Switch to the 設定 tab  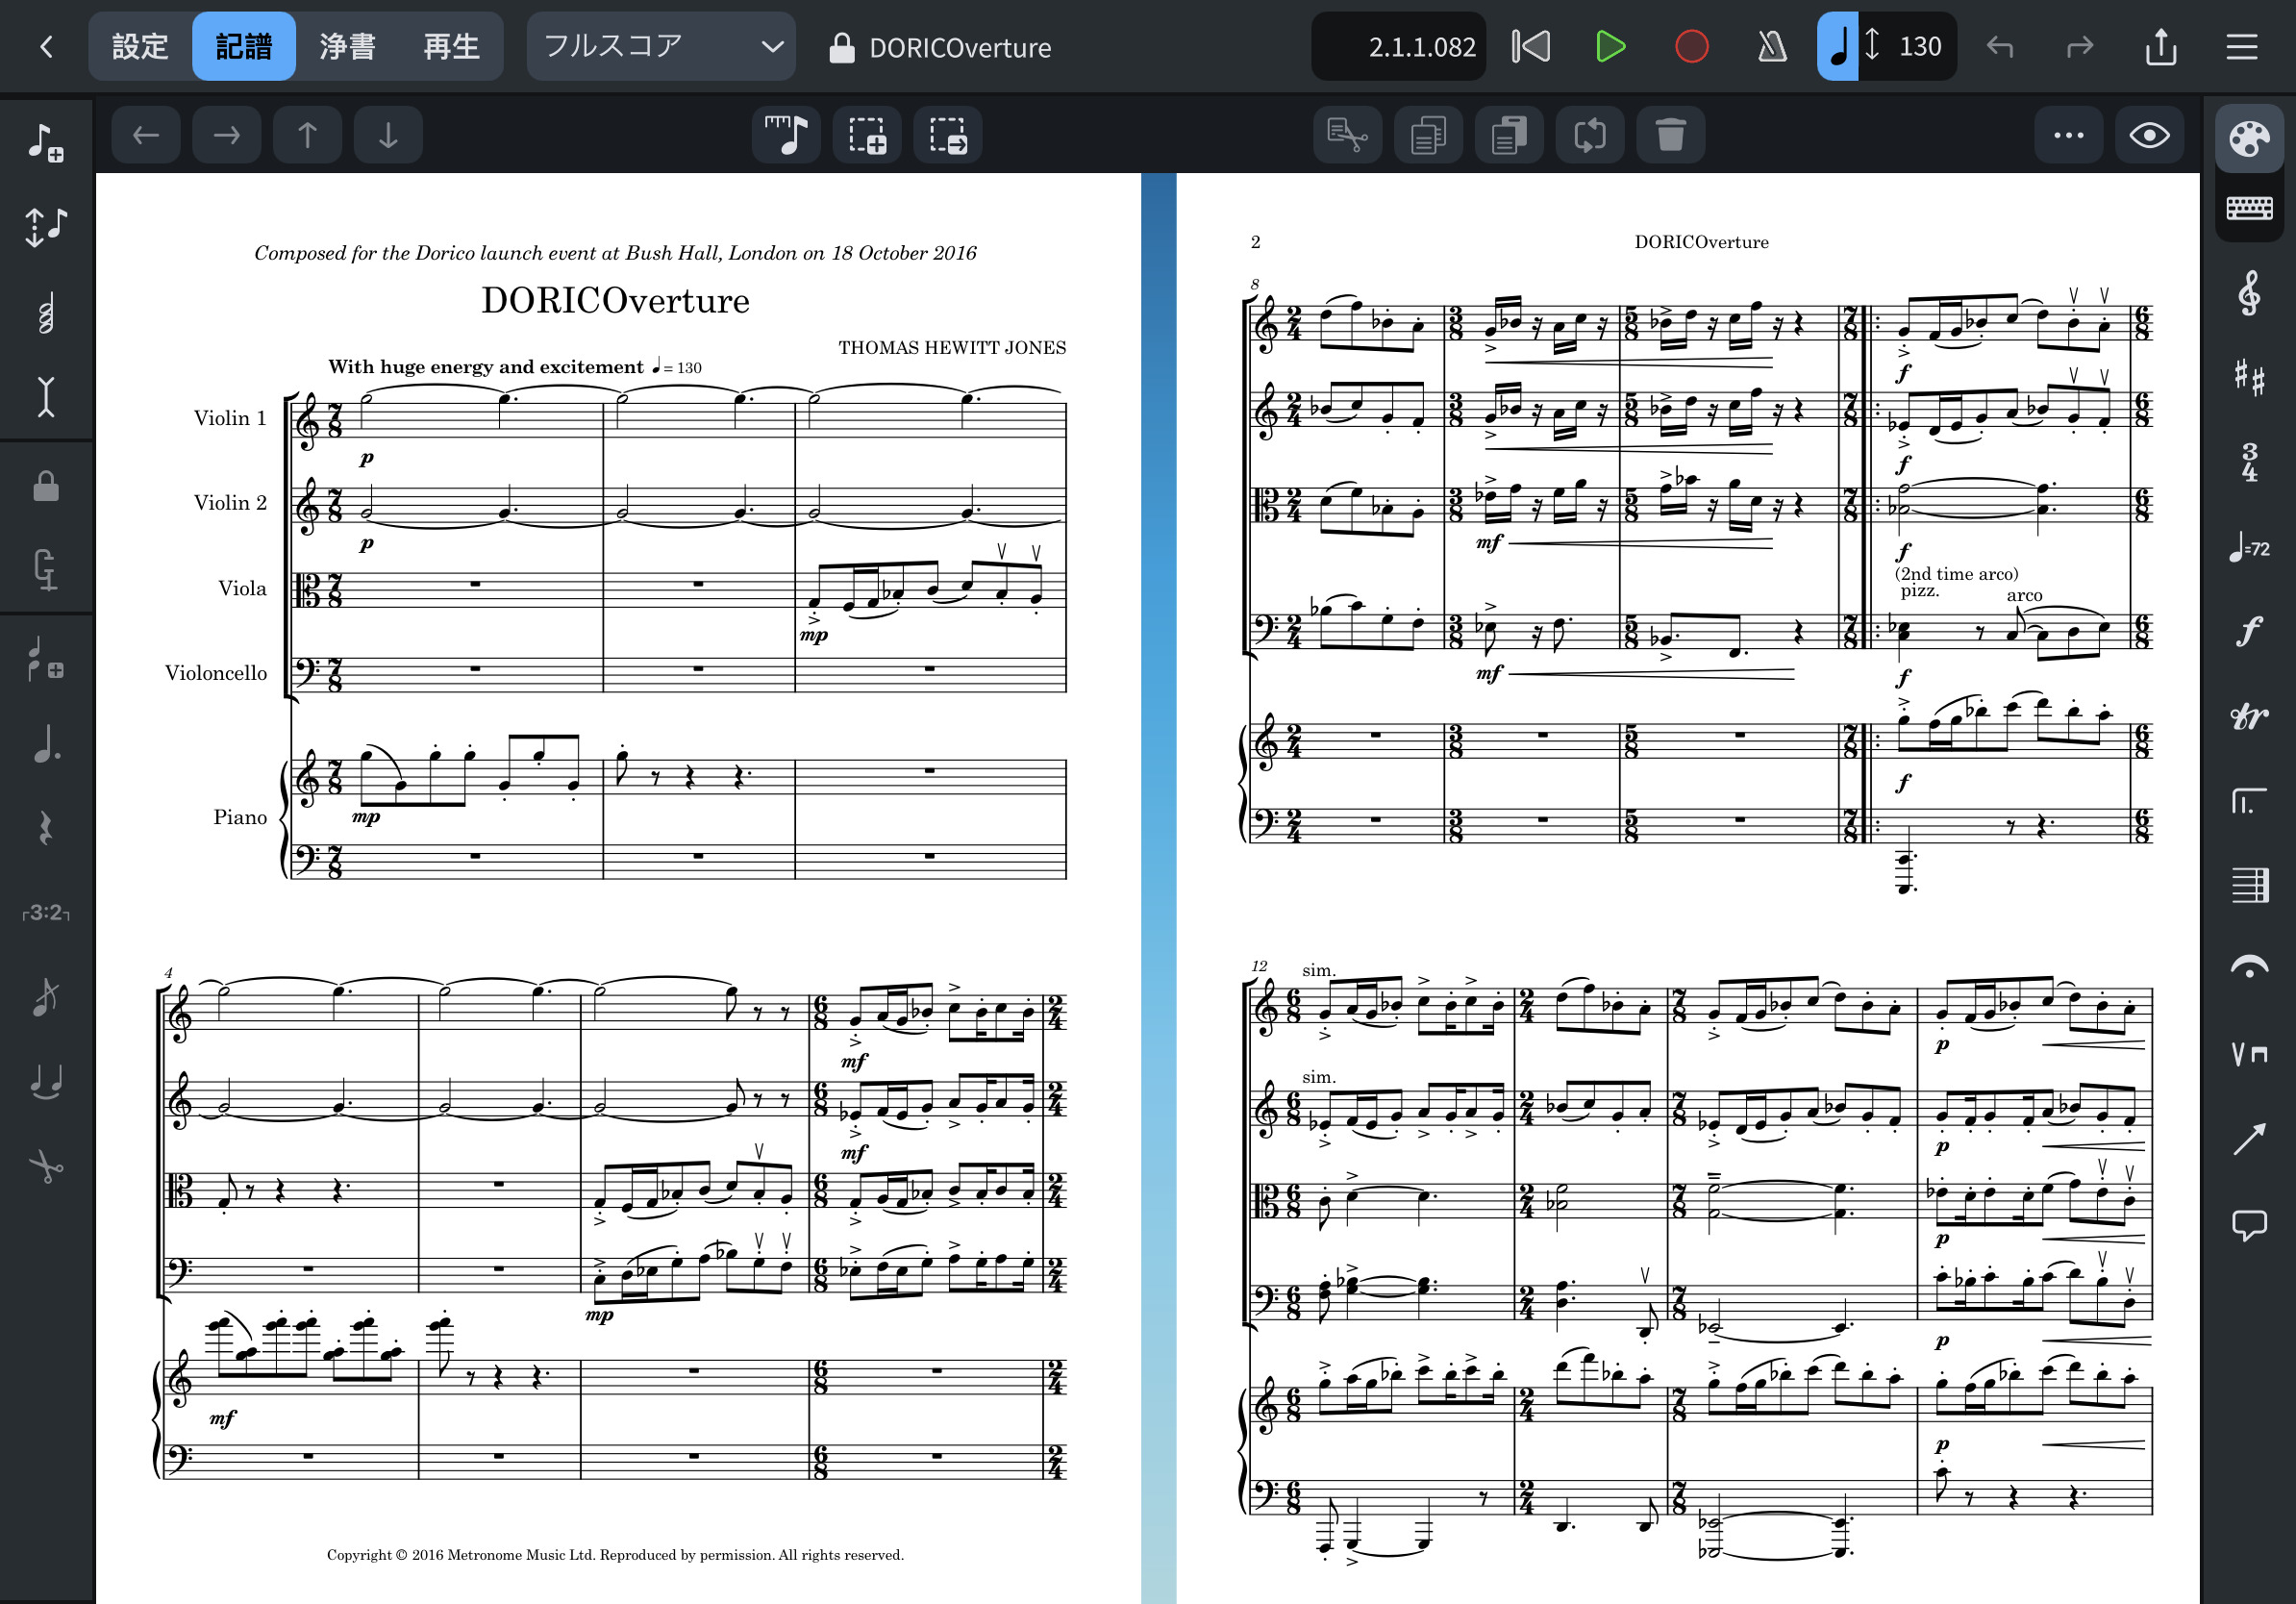140,47
